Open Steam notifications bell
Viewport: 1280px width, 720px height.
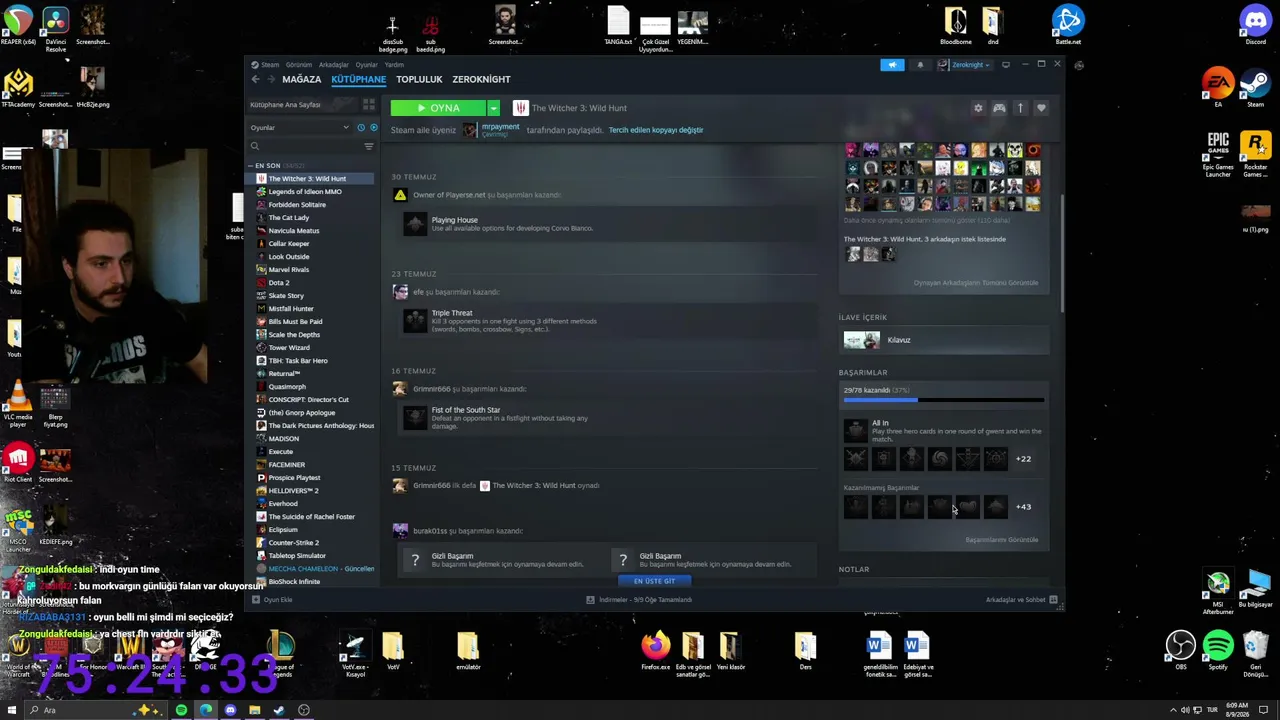point(920,65)
